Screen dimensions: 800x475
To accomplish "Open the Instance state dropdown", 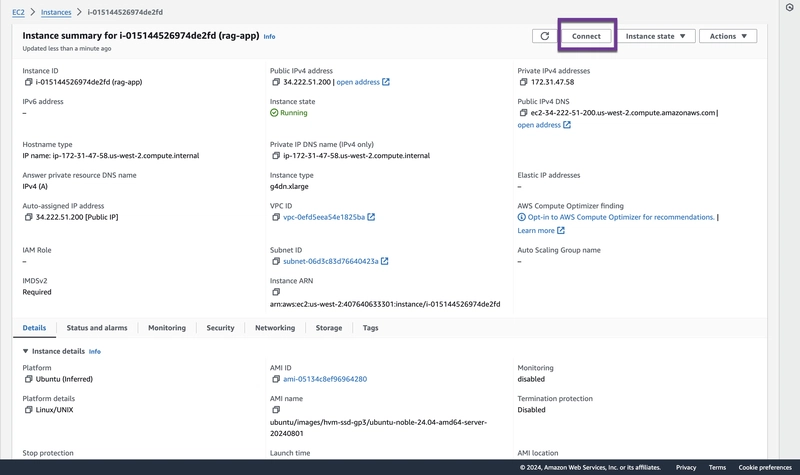I will tap(655, 36).
